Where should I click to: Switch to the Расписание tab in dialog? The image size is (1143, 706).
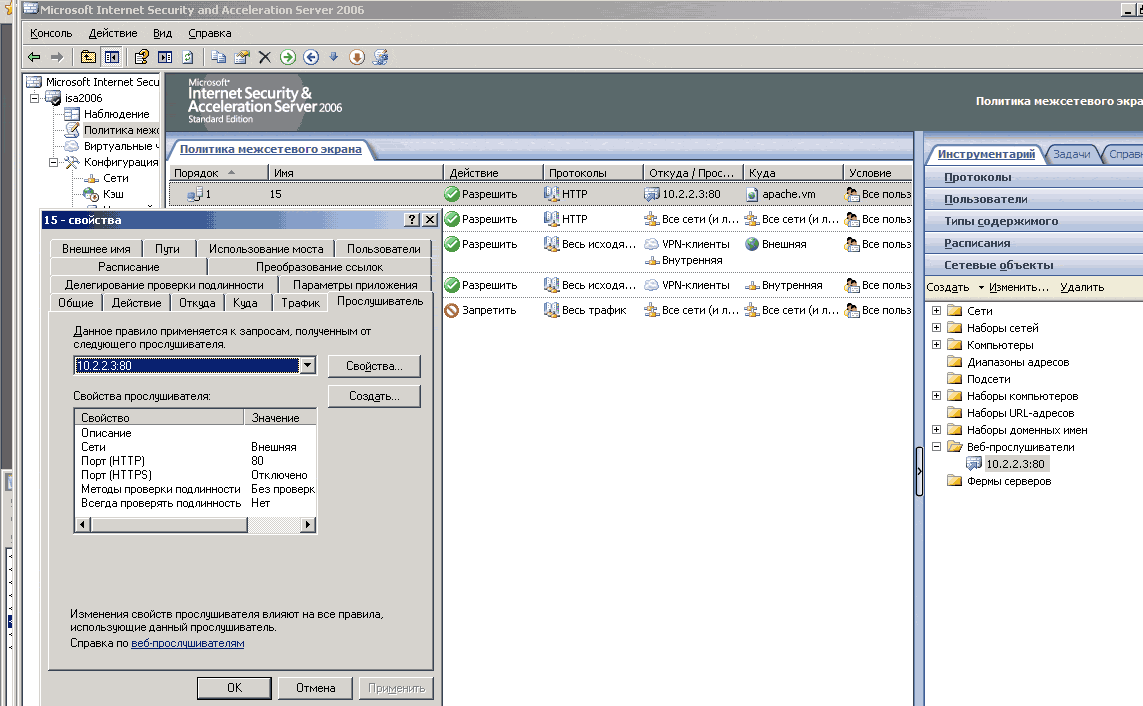pyautogui.click(x=128, y=267)
